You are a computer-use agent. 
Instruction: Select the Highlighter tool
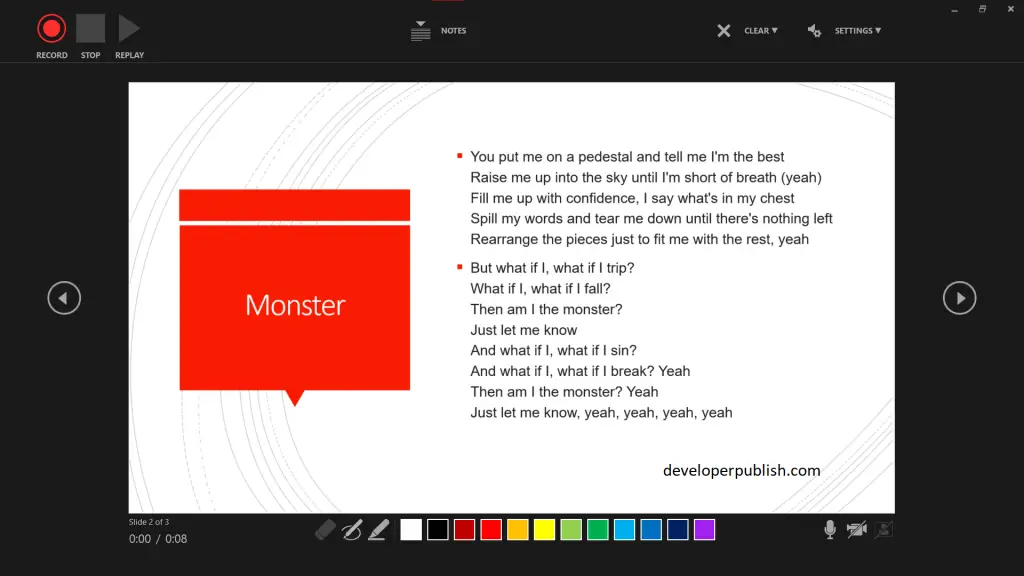379,530
